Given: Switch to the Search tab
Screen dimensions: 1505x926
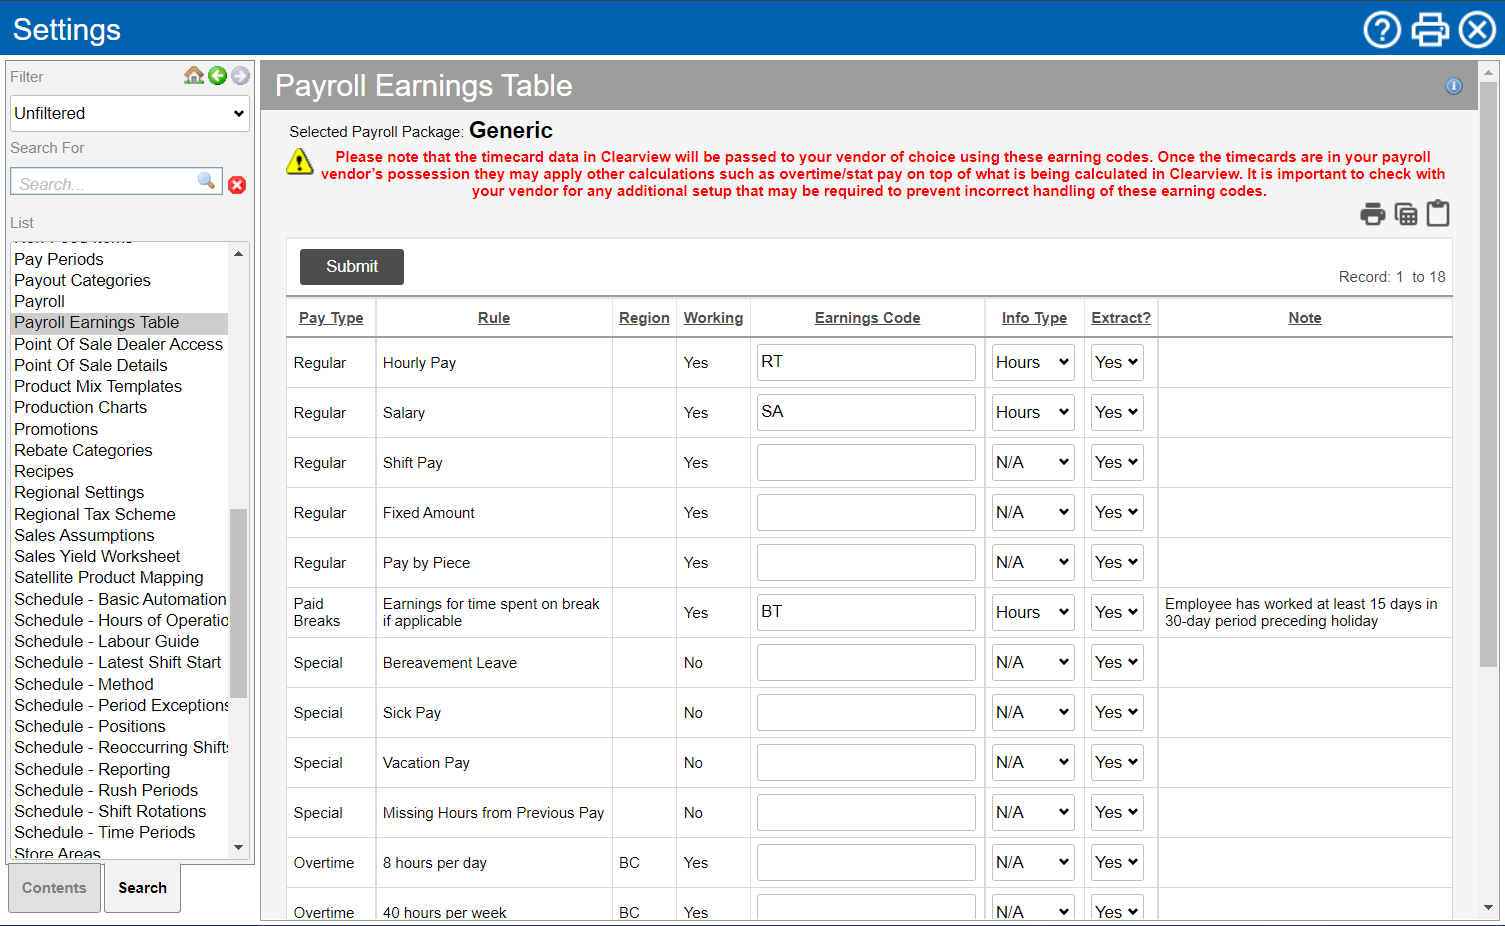Looking at the screenshot, I should coord(142,888).
